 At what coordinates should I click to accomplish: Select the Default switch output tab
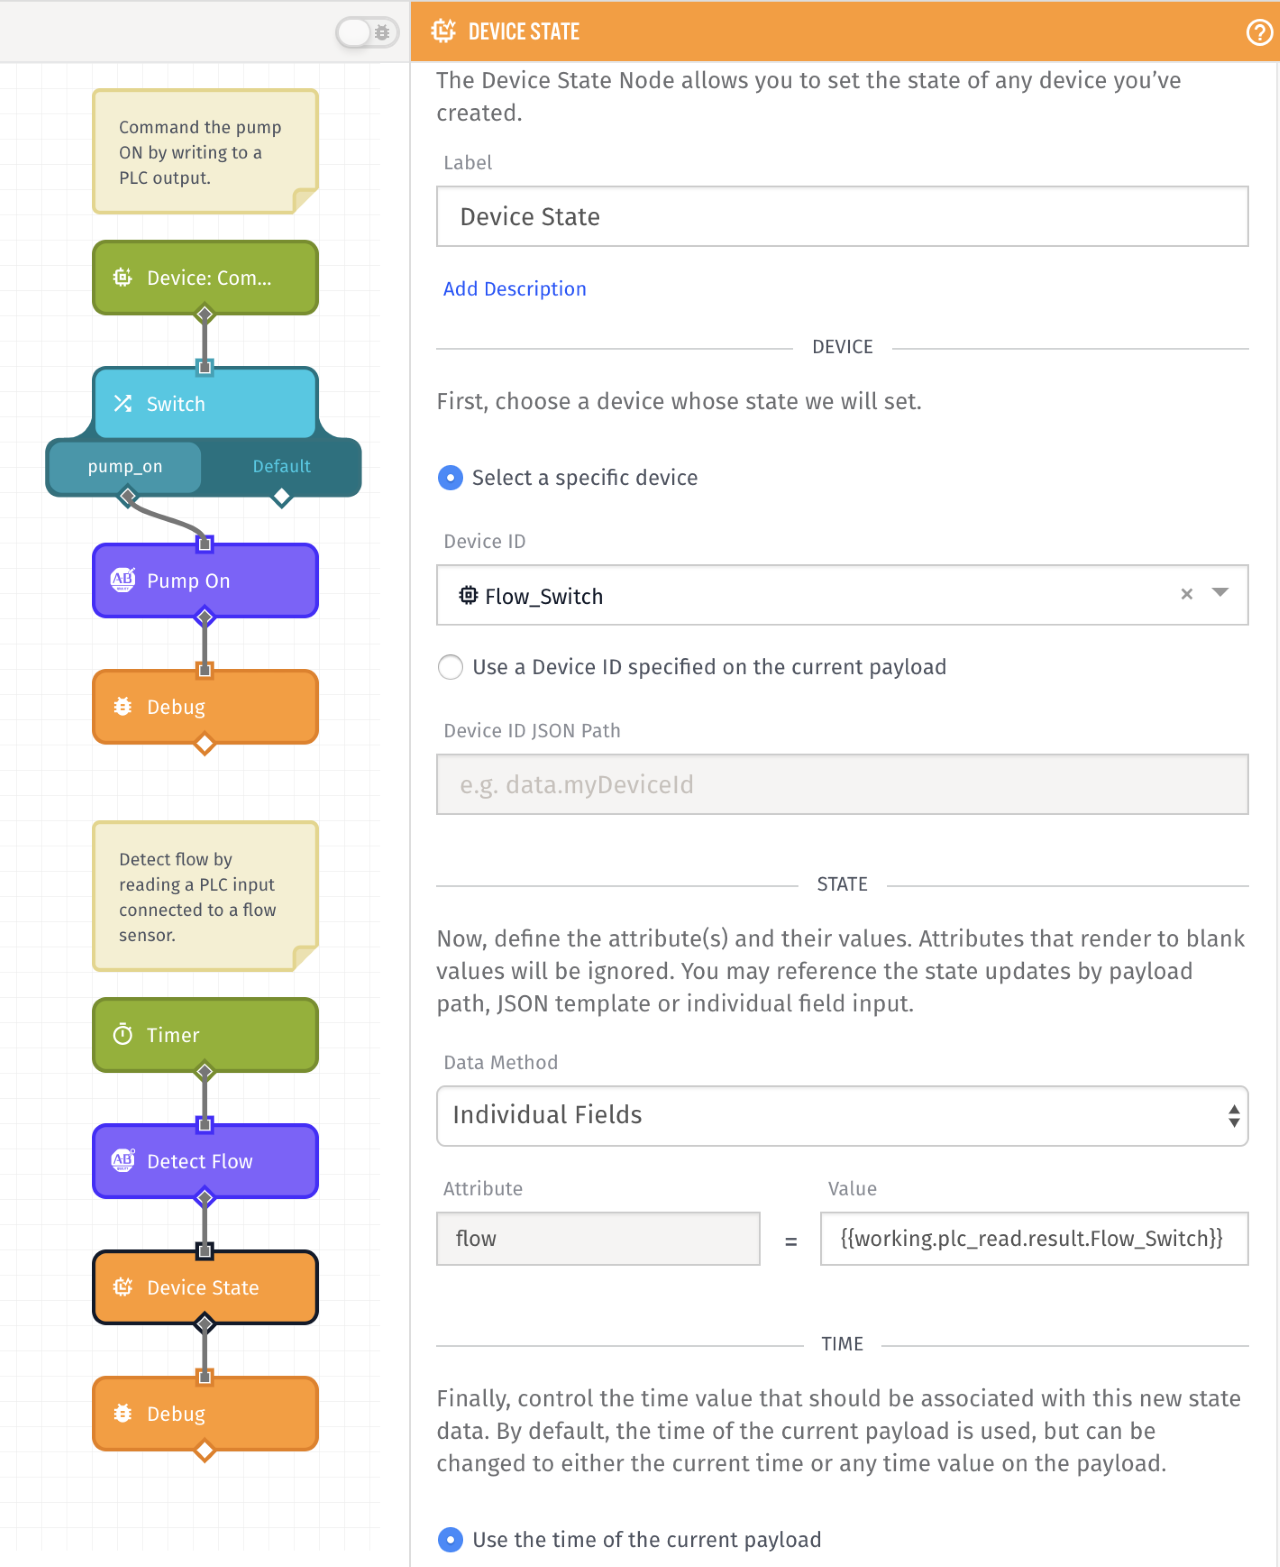click(x=281, y=467)
